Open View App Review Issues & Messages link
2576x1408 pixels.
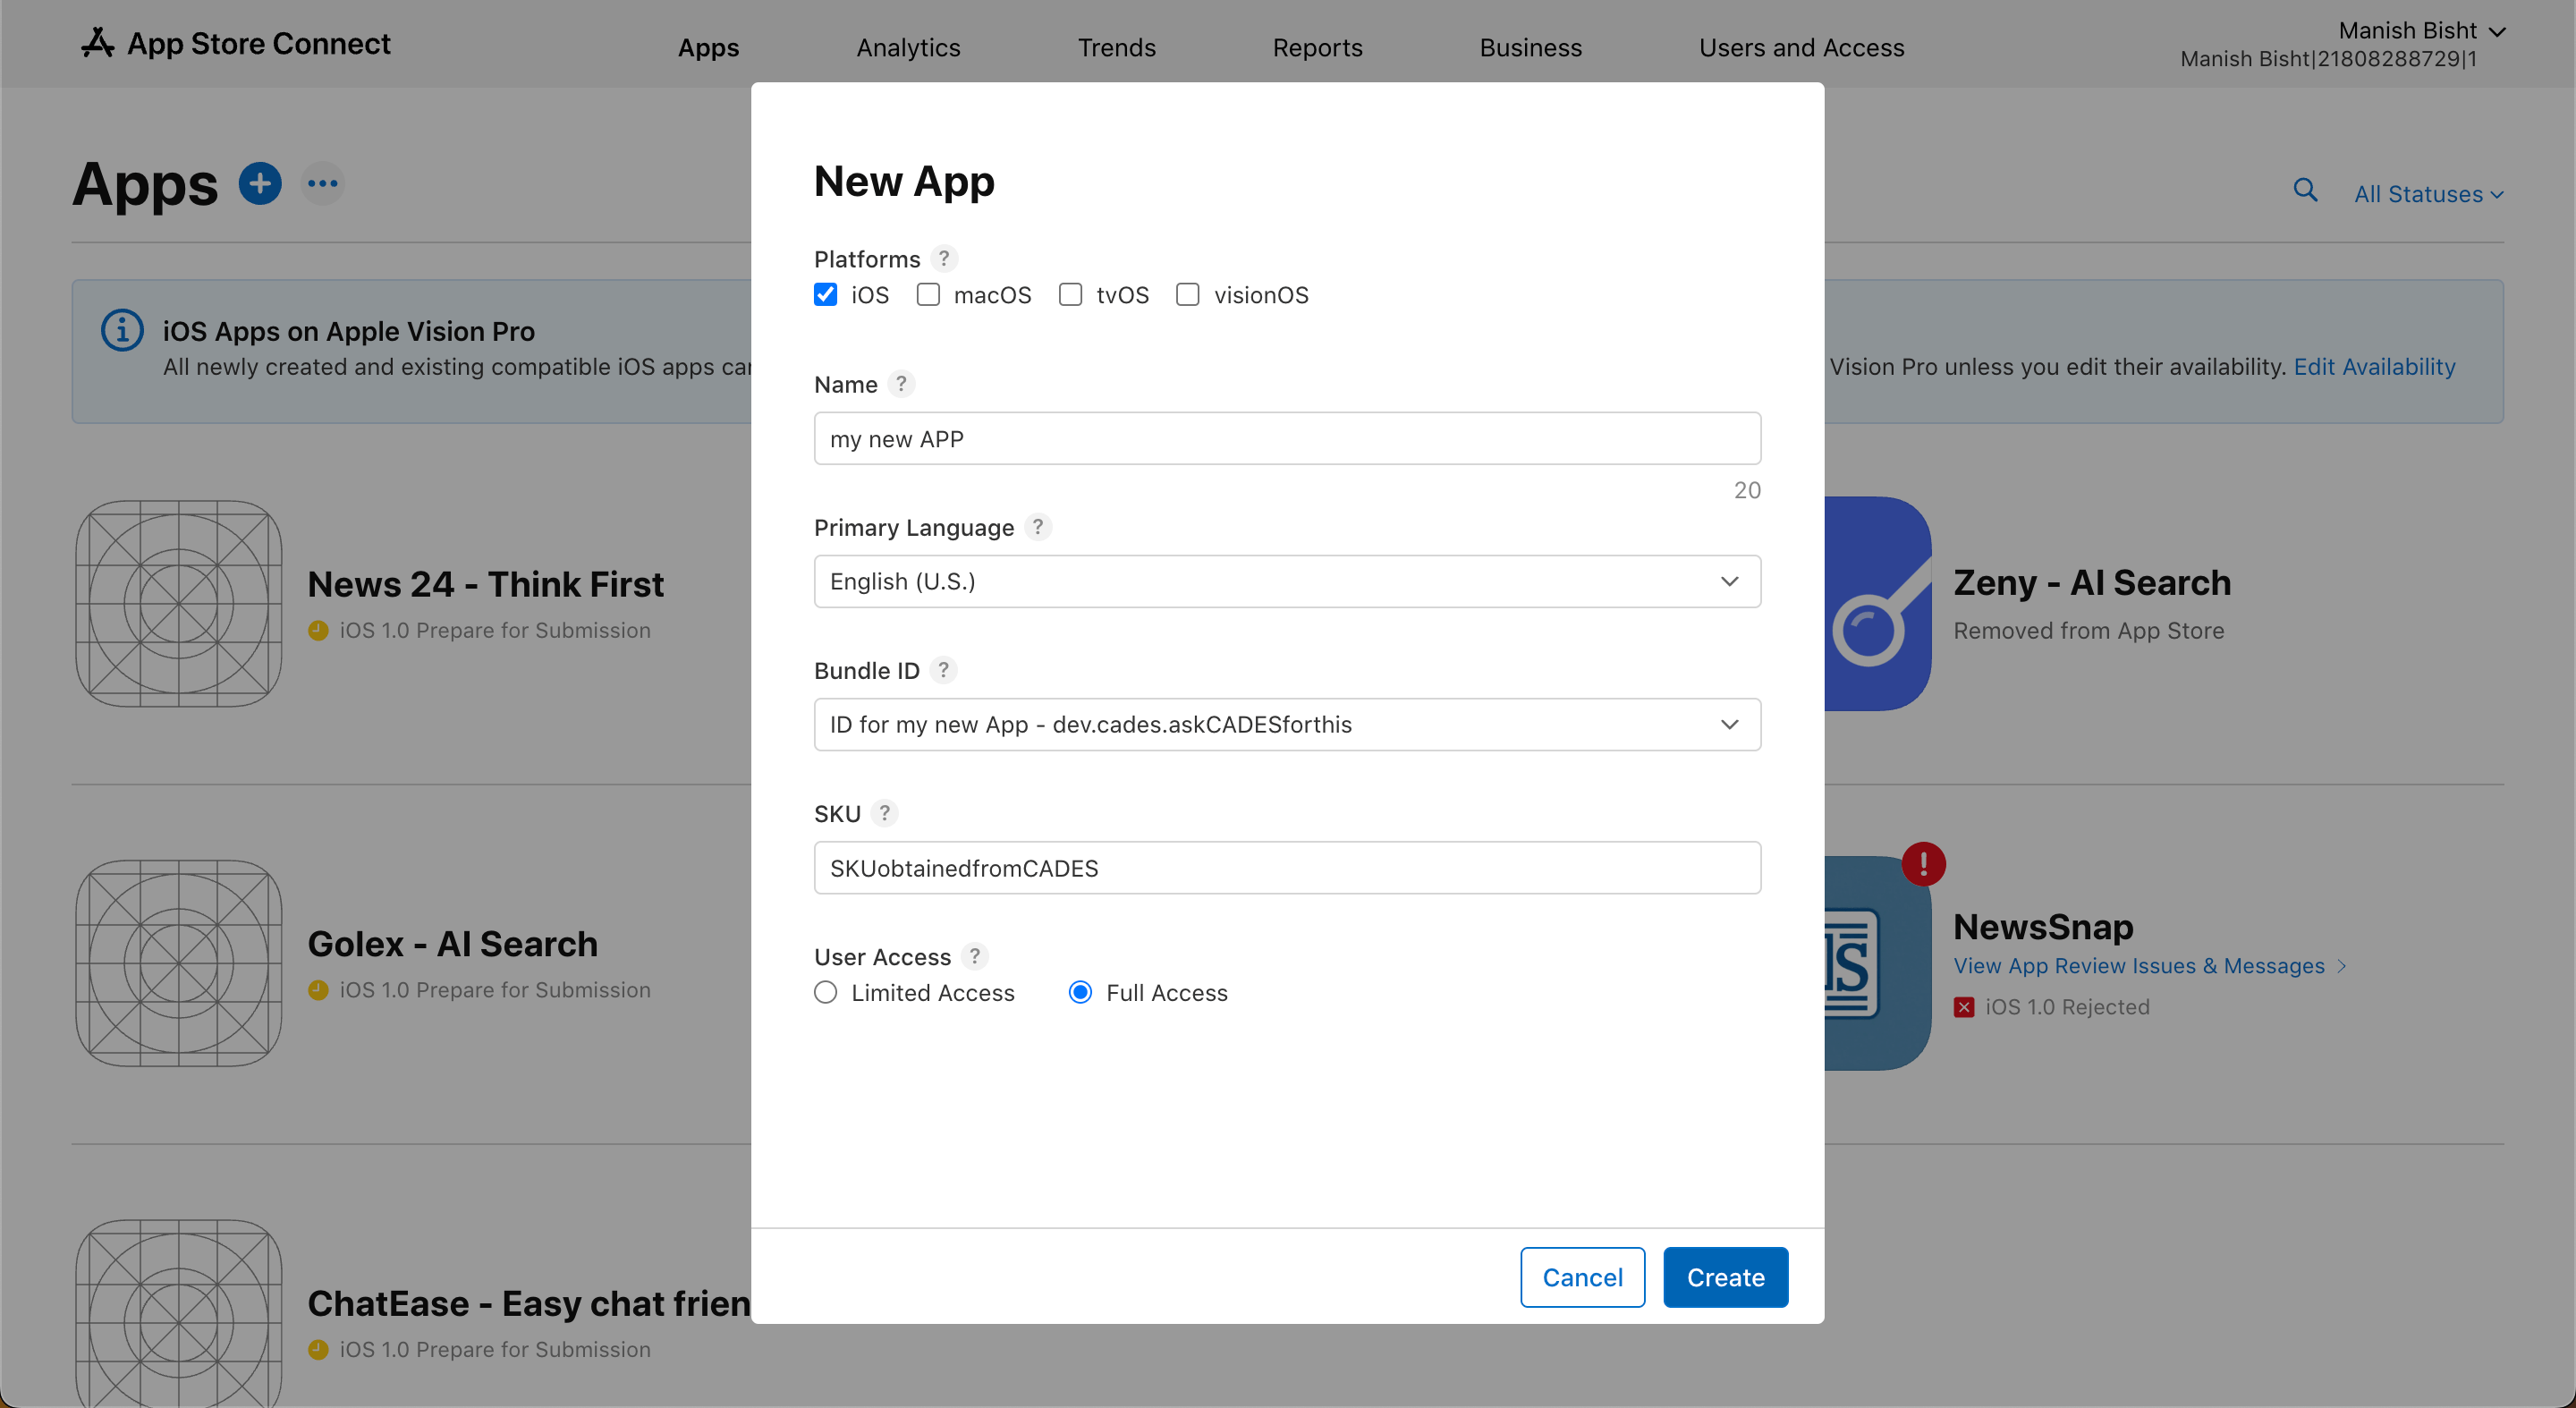tap(2139, 966)
